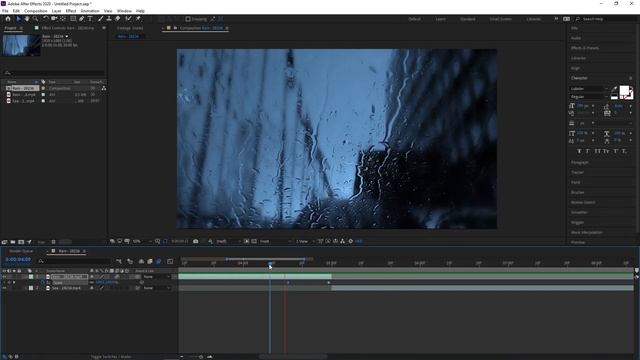Click the Frame Blending icon in timeline header
This screenshot has height=360, width=640.
(150, 261)
